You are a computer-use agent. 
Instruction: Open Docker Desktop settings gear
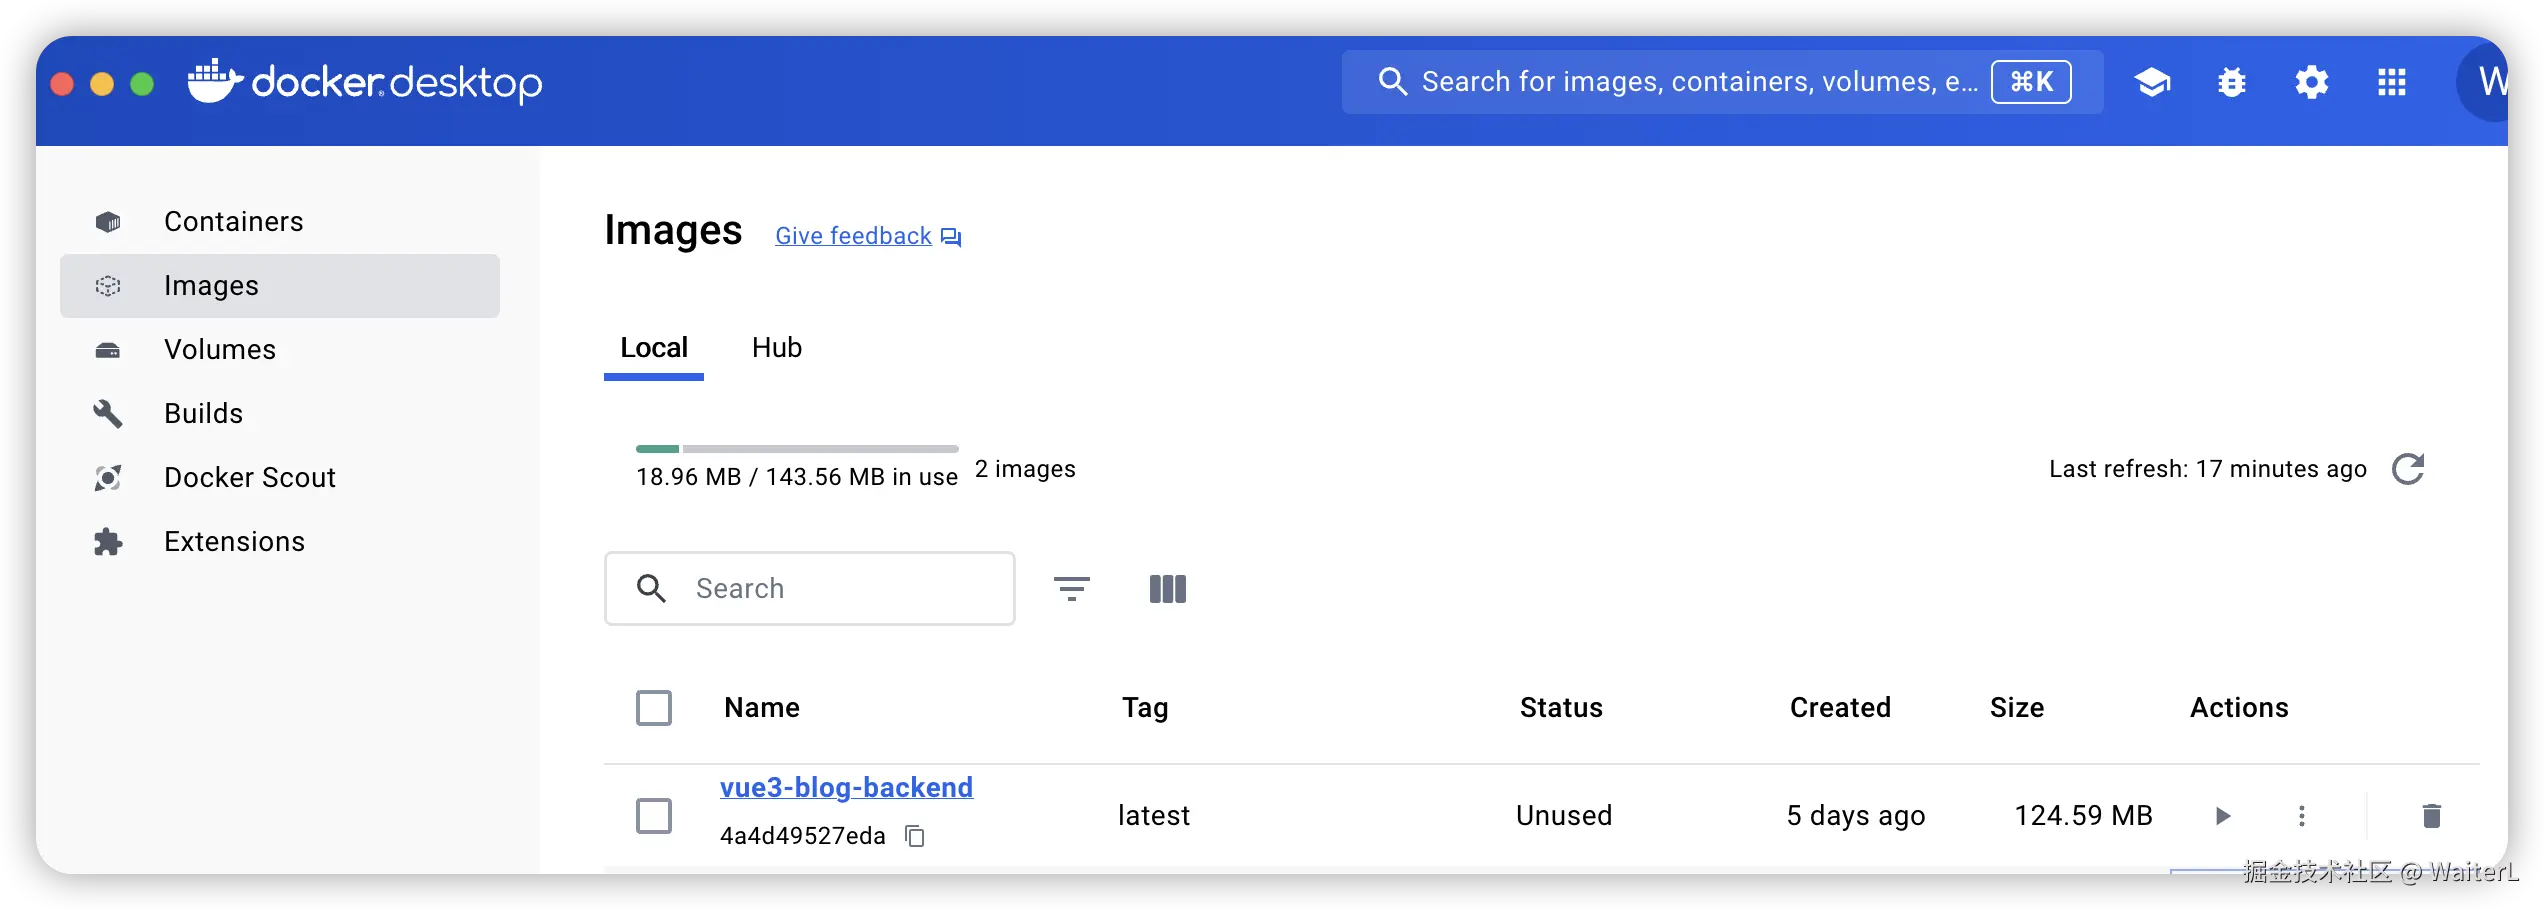[x=2311, y=82]
